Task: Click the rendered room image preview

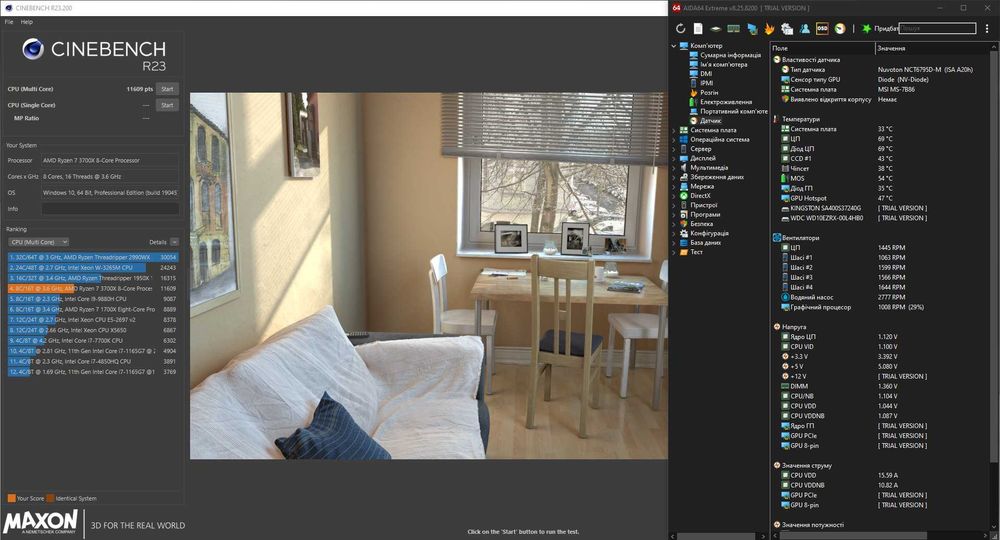Action: coord(429,275)
